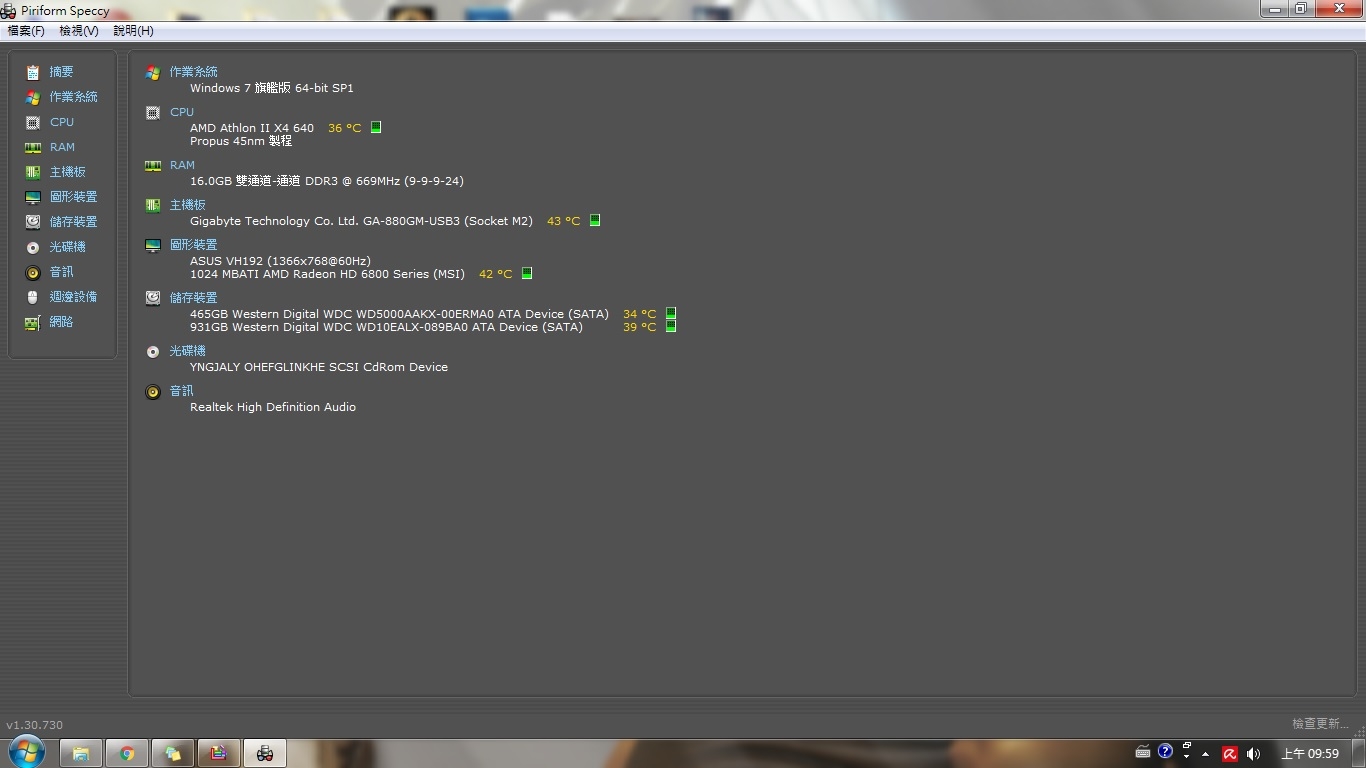This screenshot has width=1366, height=768.
Task: Click the 465GB WD5000AAKX drive line
Action: point(399,314)
